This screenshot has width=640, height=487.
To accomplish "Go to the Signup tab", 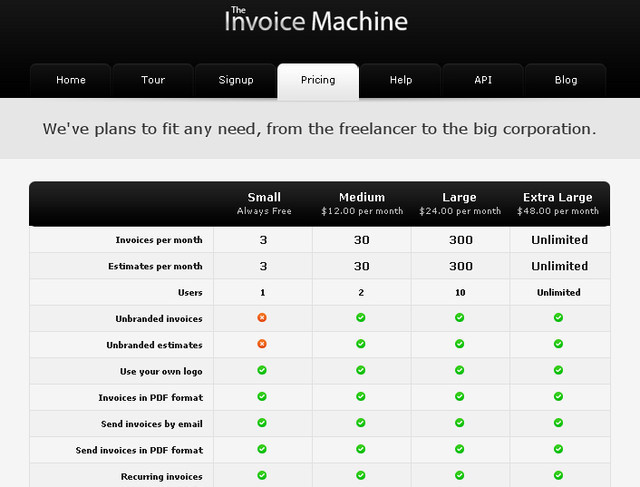I will tap(236, 81).
